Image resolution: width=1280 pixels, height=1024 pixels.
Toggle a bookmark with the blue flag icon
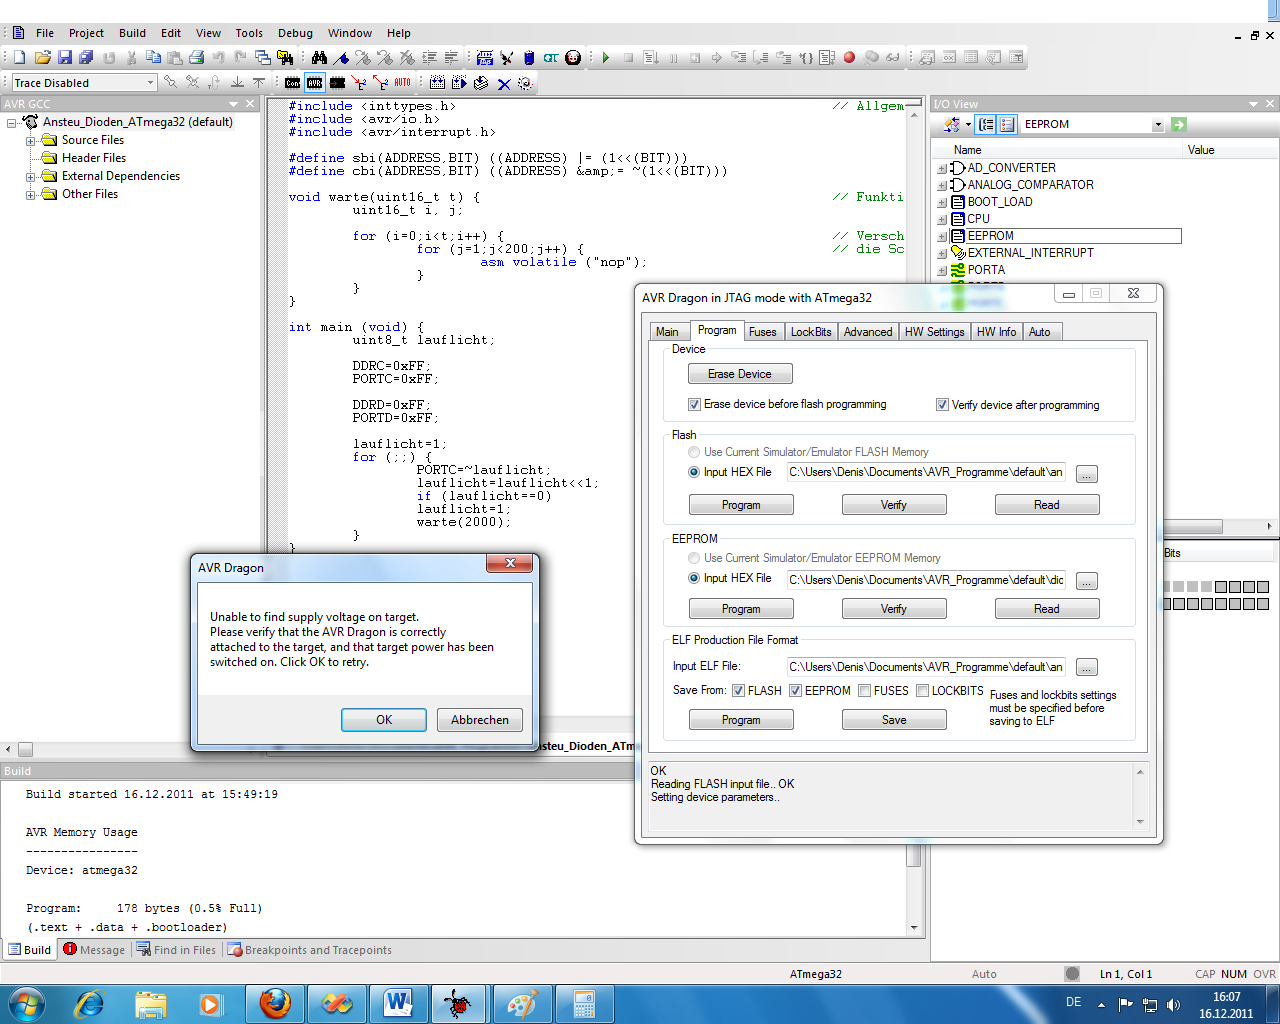coord(341,57)
